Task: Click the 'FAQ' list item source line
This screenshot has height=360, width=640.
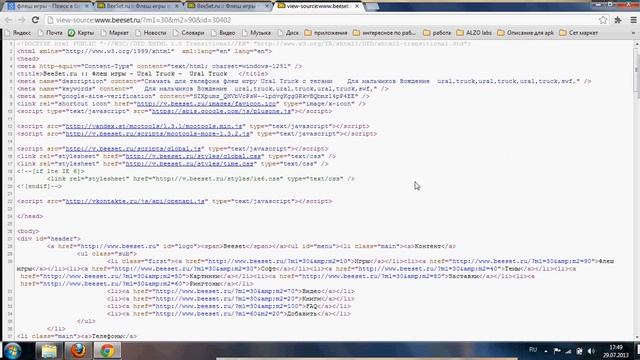Action: 229,306
